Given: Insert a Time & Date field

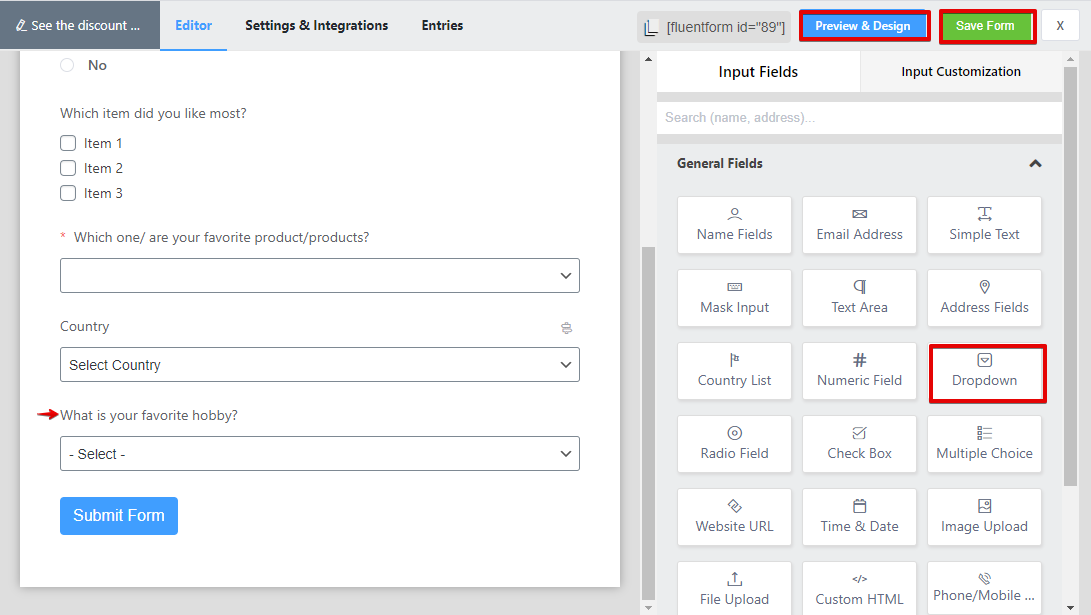Looking at the screenshot, I should tap(859, 516).
